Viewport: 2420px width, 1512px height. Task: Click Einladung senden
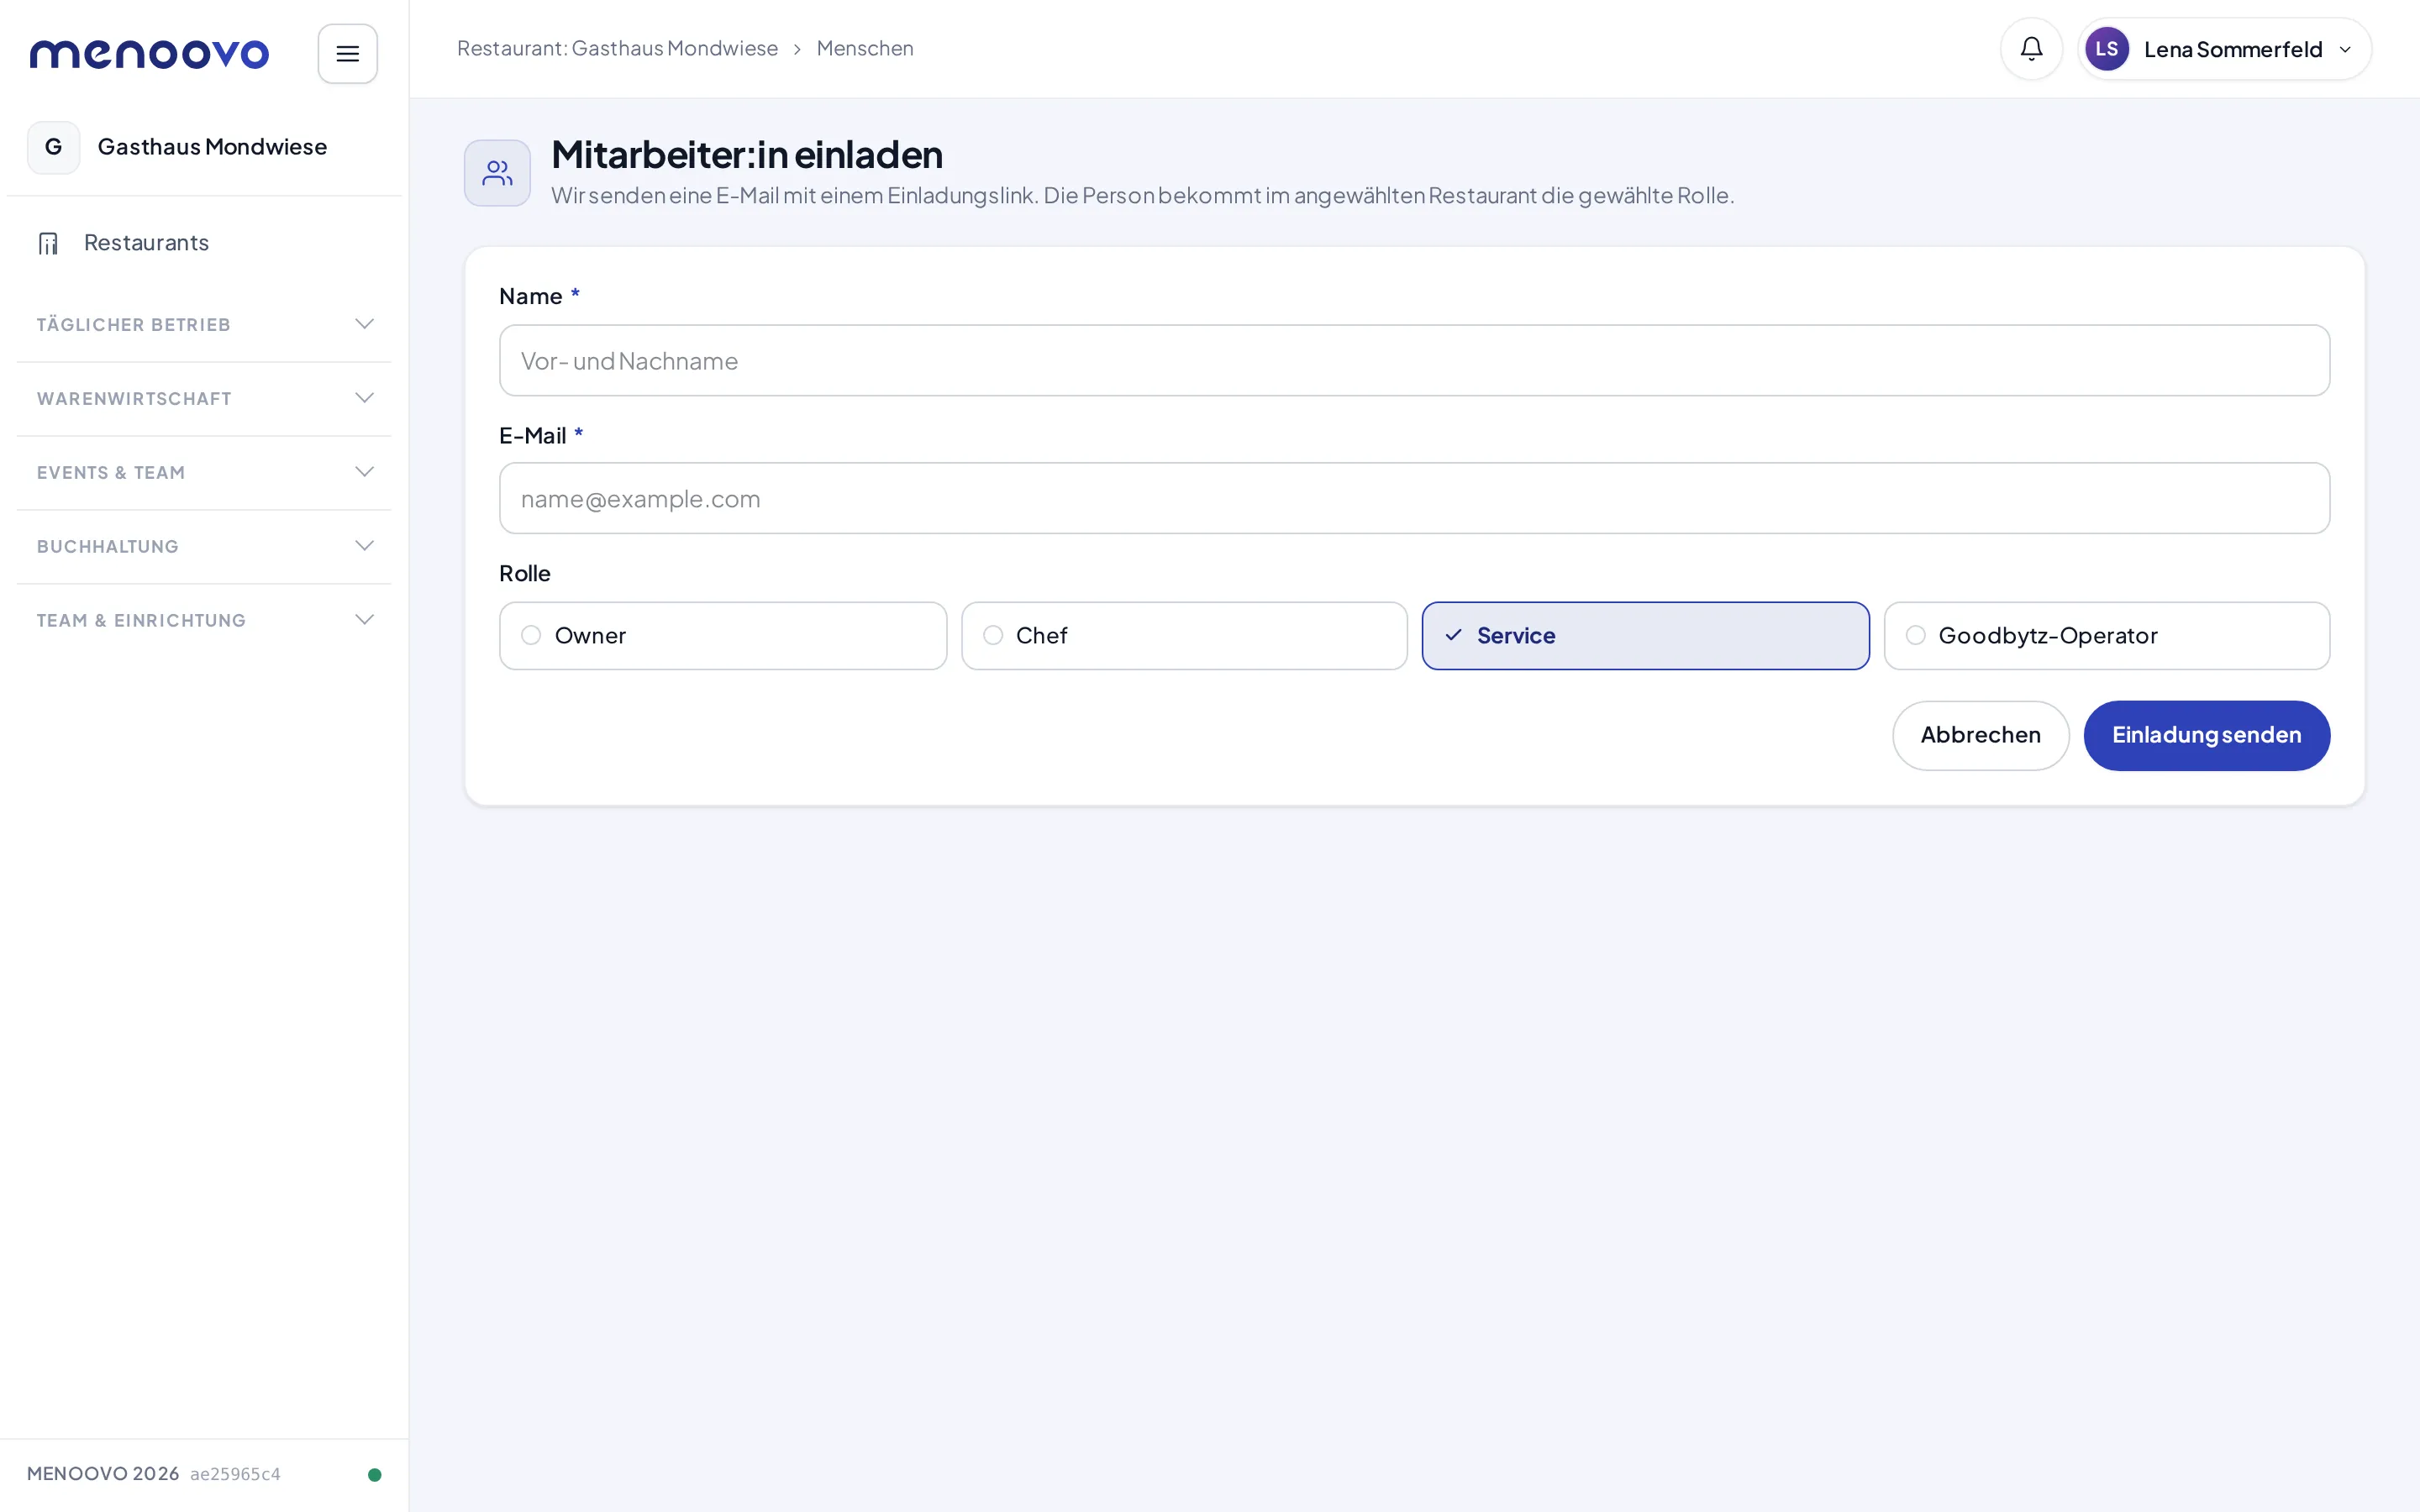click(x=2206, y=735)
